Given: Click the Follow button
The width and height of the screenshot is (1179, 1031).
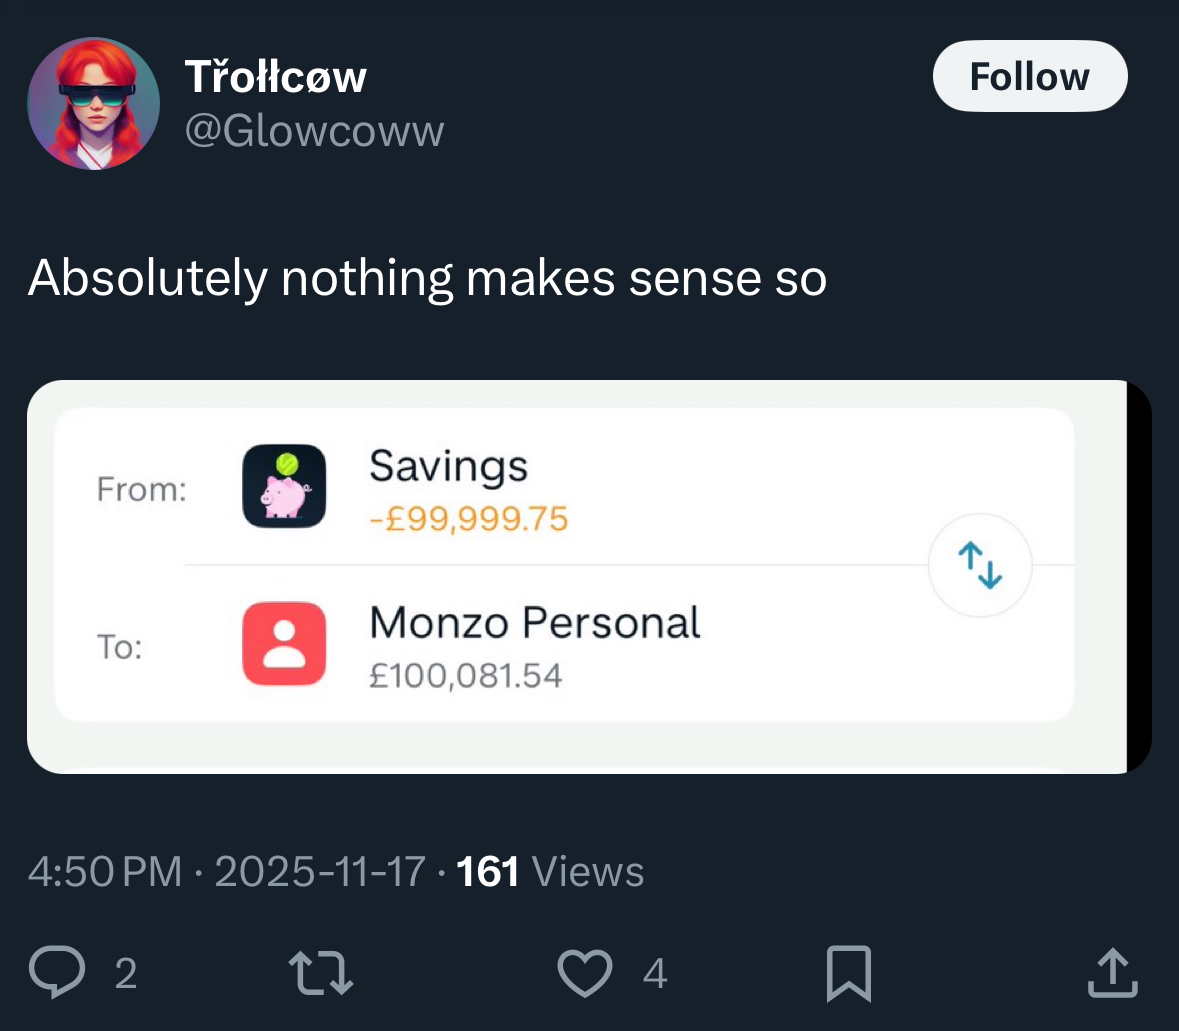Looking at the screenshot, I should (1029, 77).
